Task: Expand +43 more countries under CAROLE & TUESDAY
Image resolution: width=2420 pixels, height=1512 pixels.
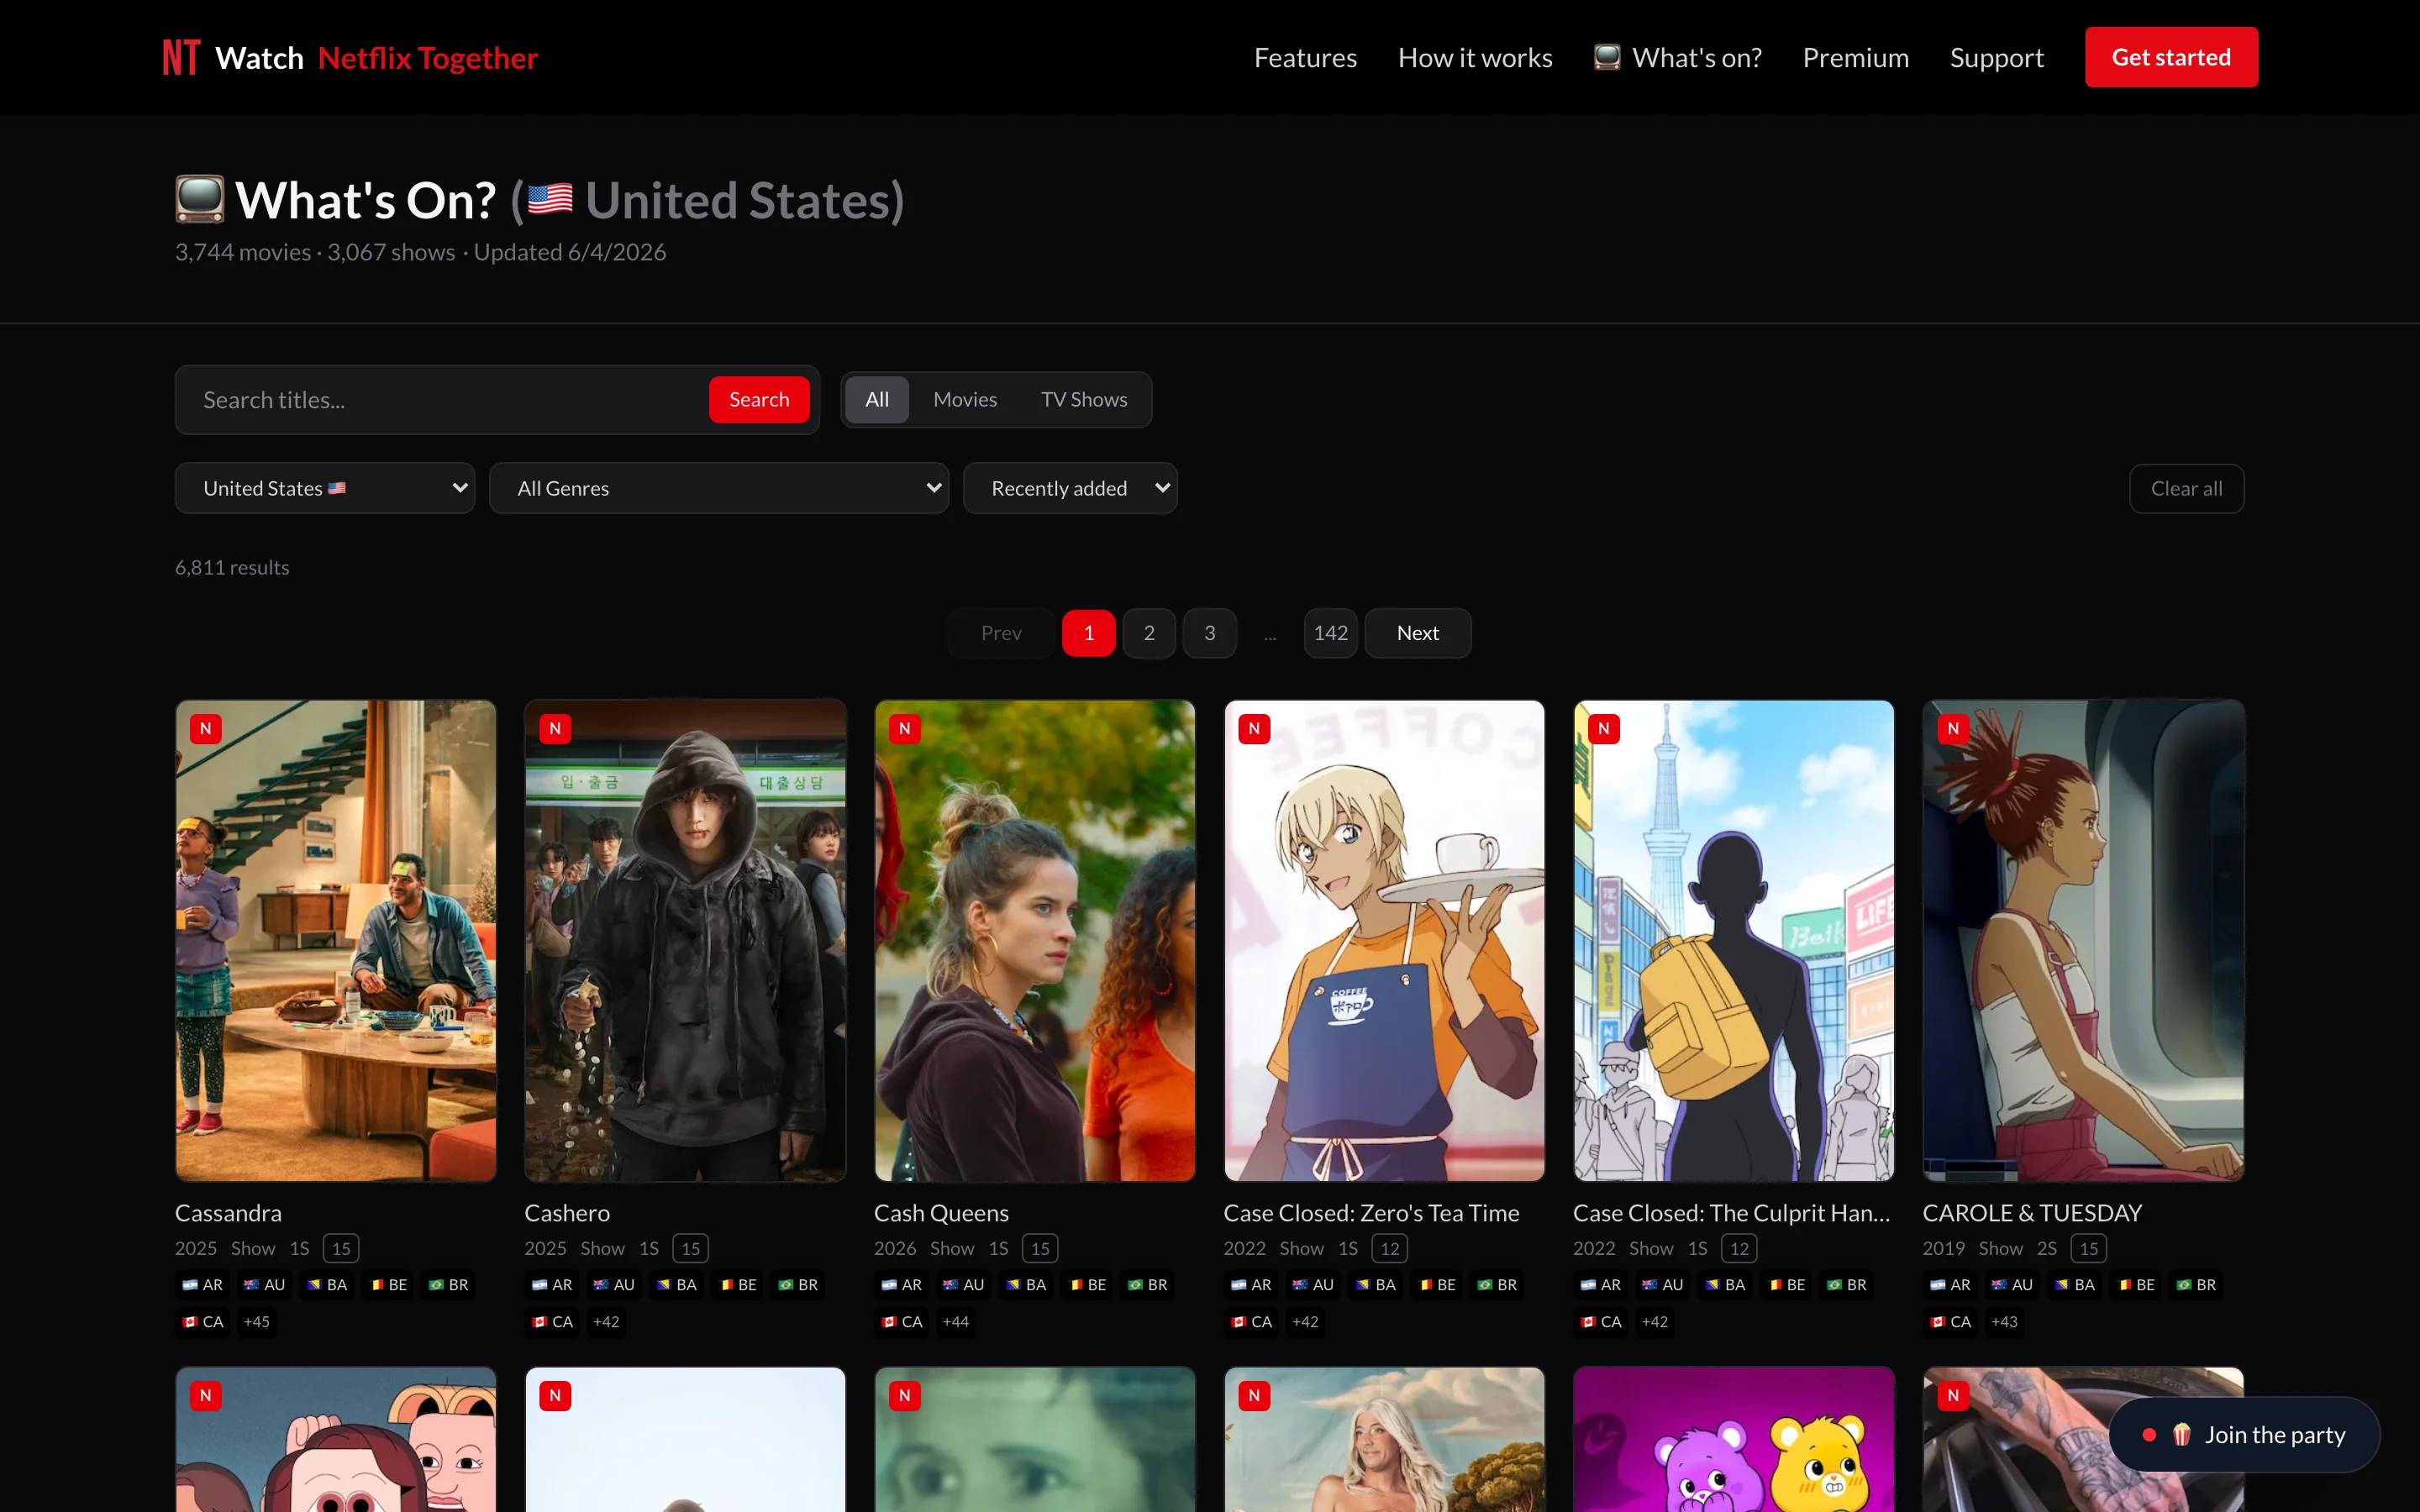Action: click(x=2004, y=1322)
